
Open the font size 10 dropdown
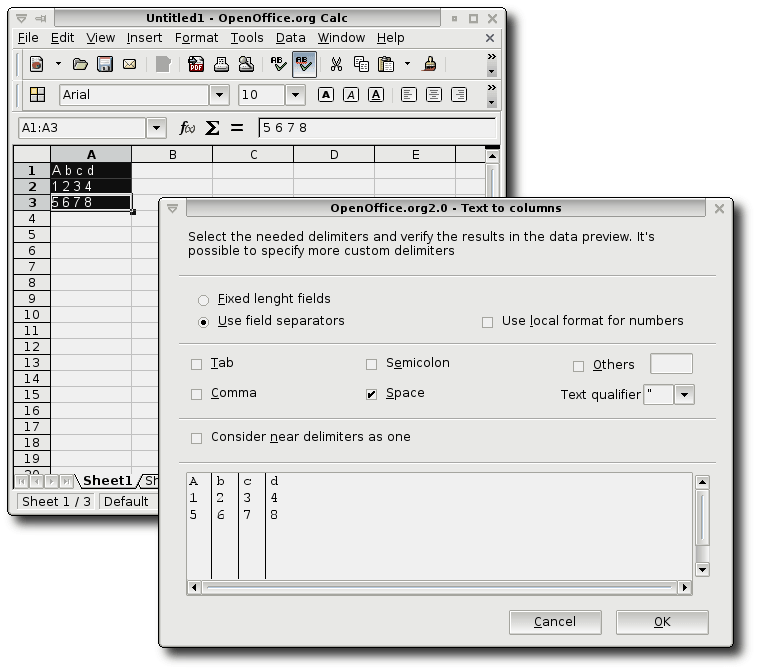click(295, 95)
